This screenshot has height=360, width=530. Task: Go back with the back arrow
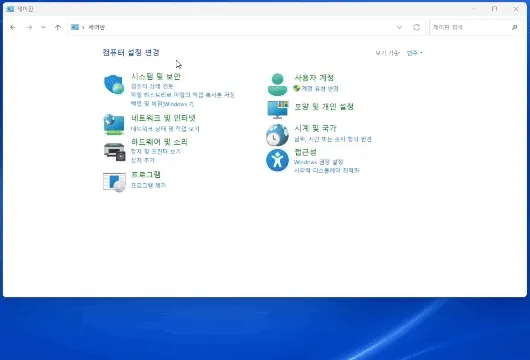tap(13, 27)
